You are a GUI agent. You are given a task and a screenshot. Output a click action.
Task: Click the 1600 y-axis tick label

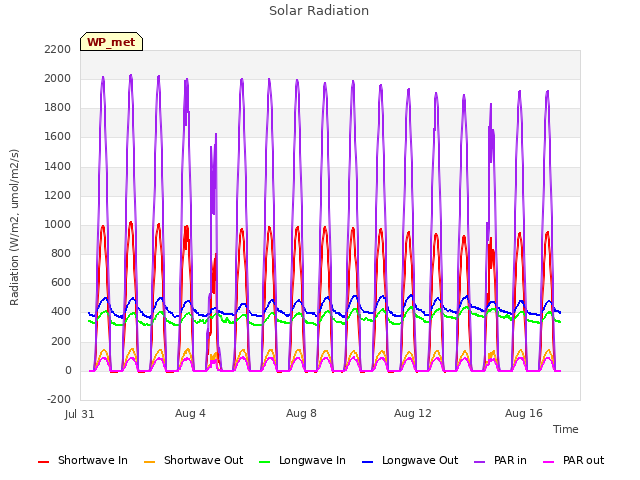(58, 137)
